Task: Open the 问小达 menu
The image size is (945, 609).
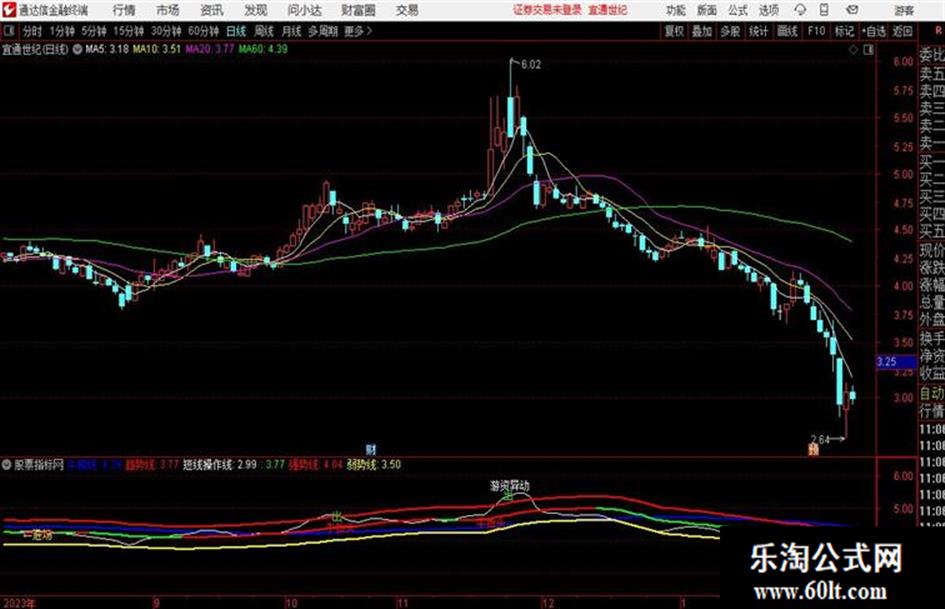Action: point(304,10)
